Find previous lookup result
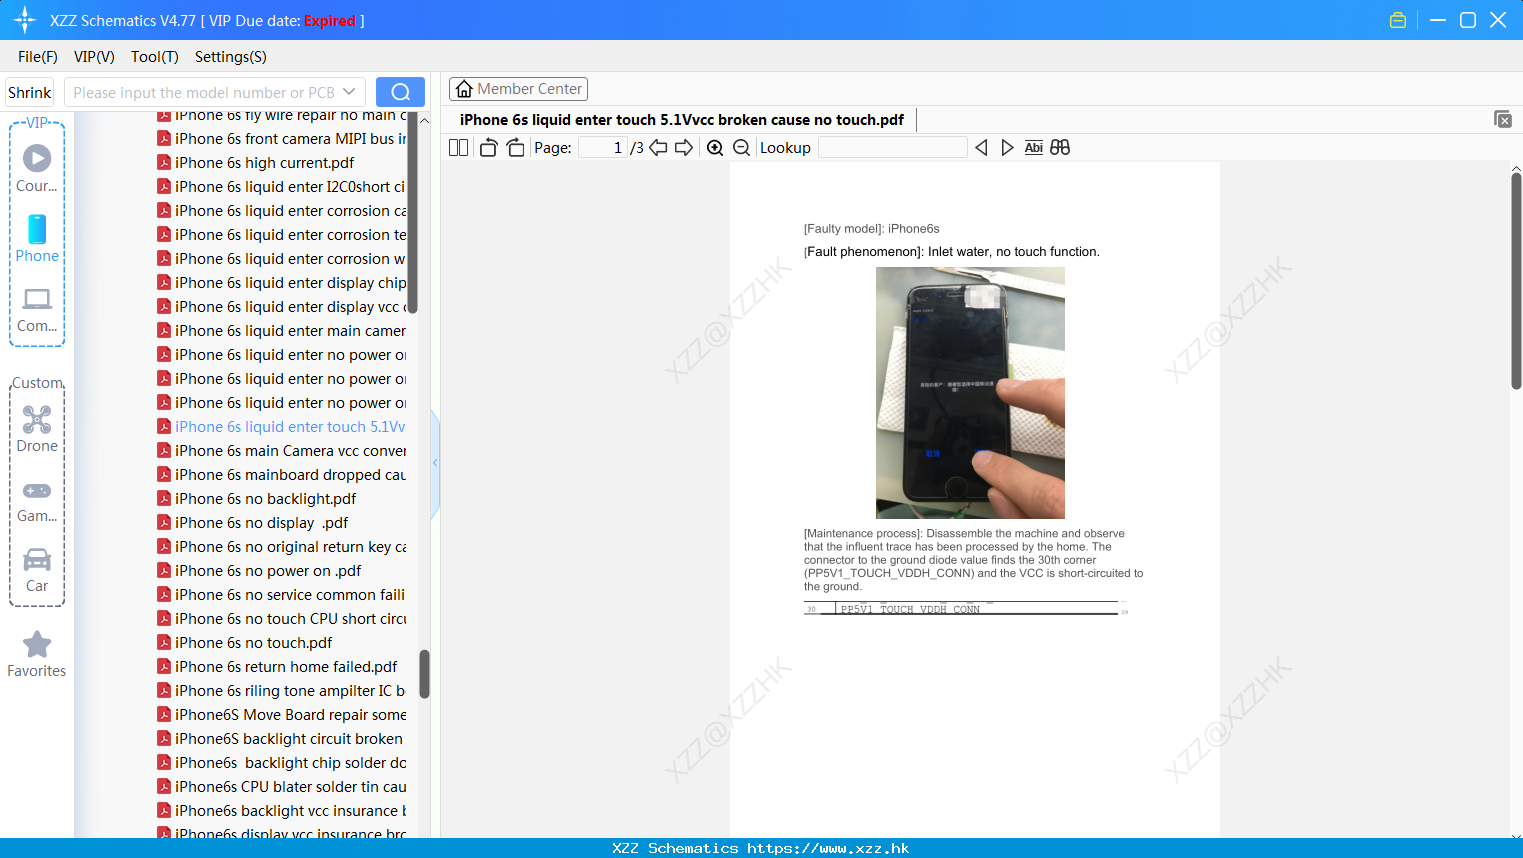 [981, 148]
